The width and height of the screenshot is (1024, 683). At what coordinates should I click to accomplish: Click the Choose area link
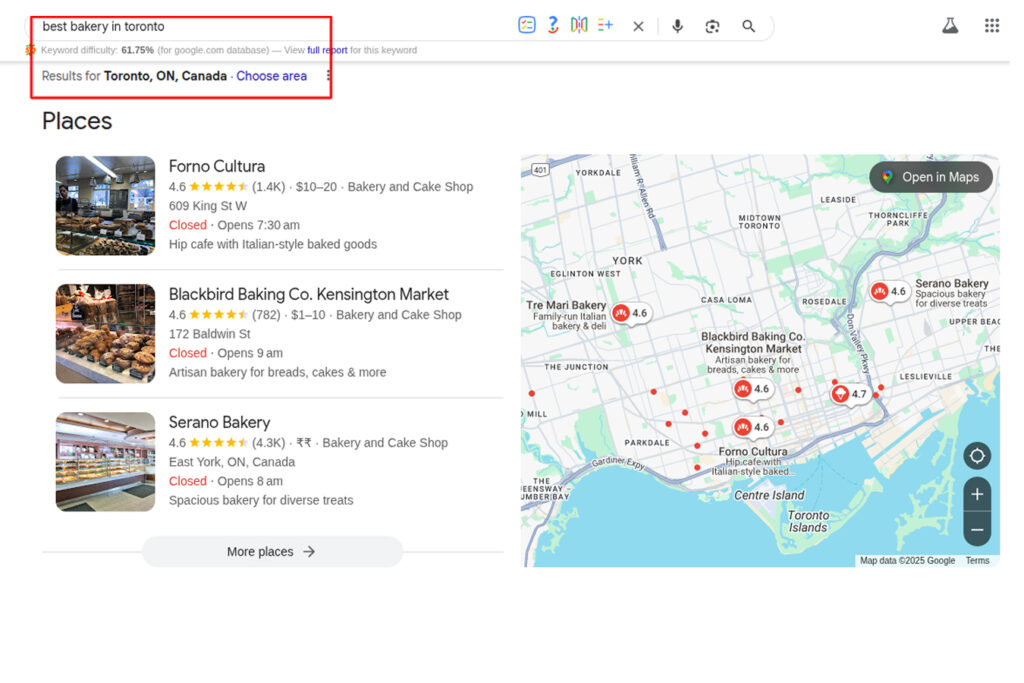[271, 76]
